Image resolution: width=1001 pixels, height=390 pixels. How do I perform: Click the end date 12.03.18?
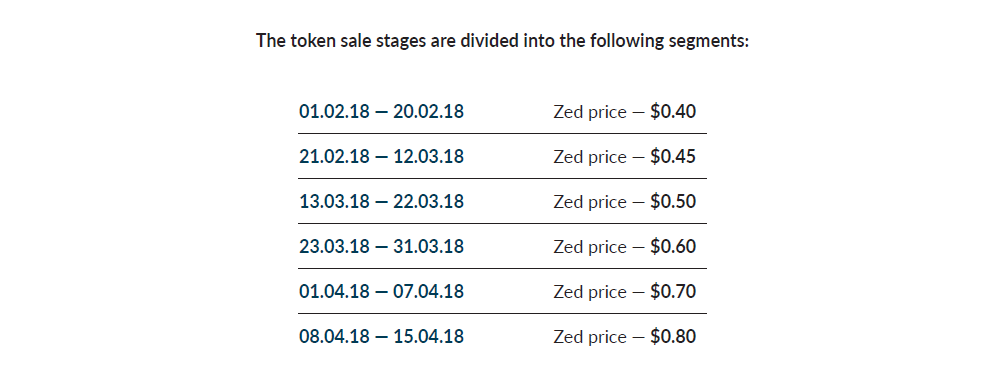pyautogui.click(x=428, y=156)
